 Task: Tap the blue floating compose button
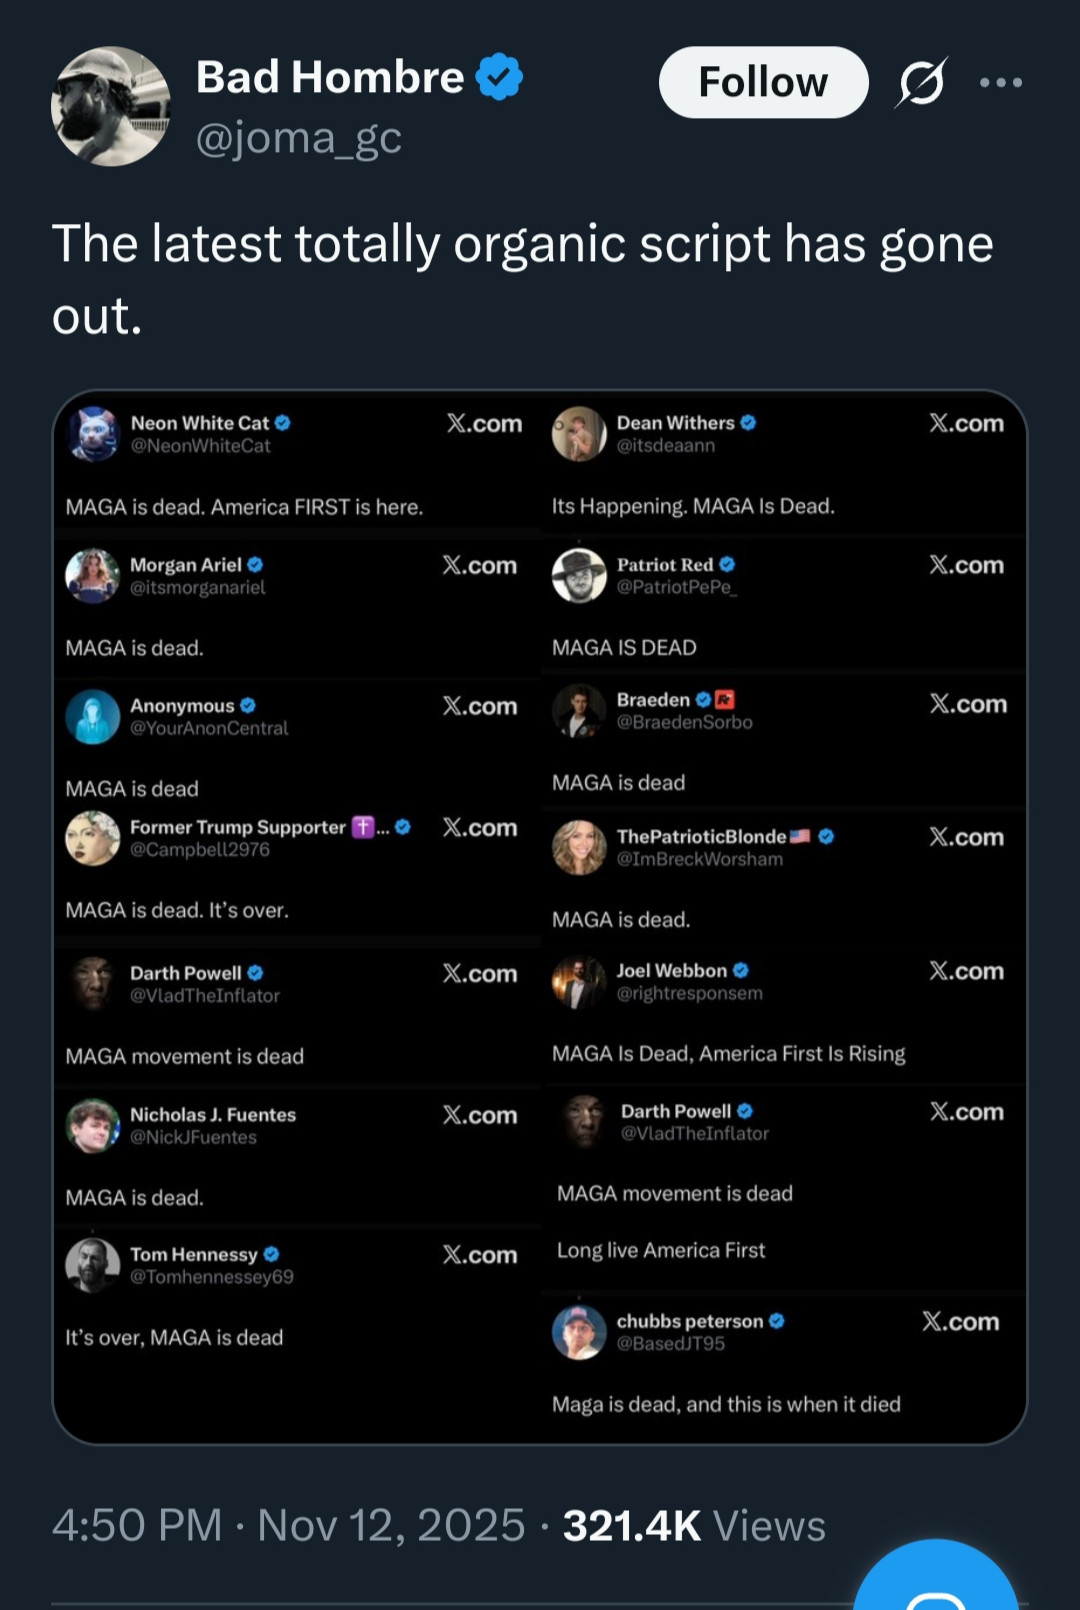[x=935, y=1585]
